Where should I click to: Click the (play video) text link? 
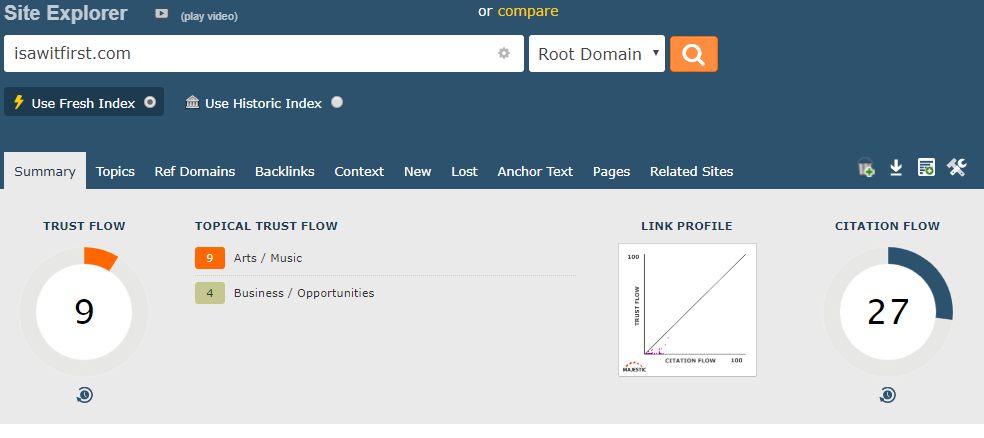pos(209,16)
